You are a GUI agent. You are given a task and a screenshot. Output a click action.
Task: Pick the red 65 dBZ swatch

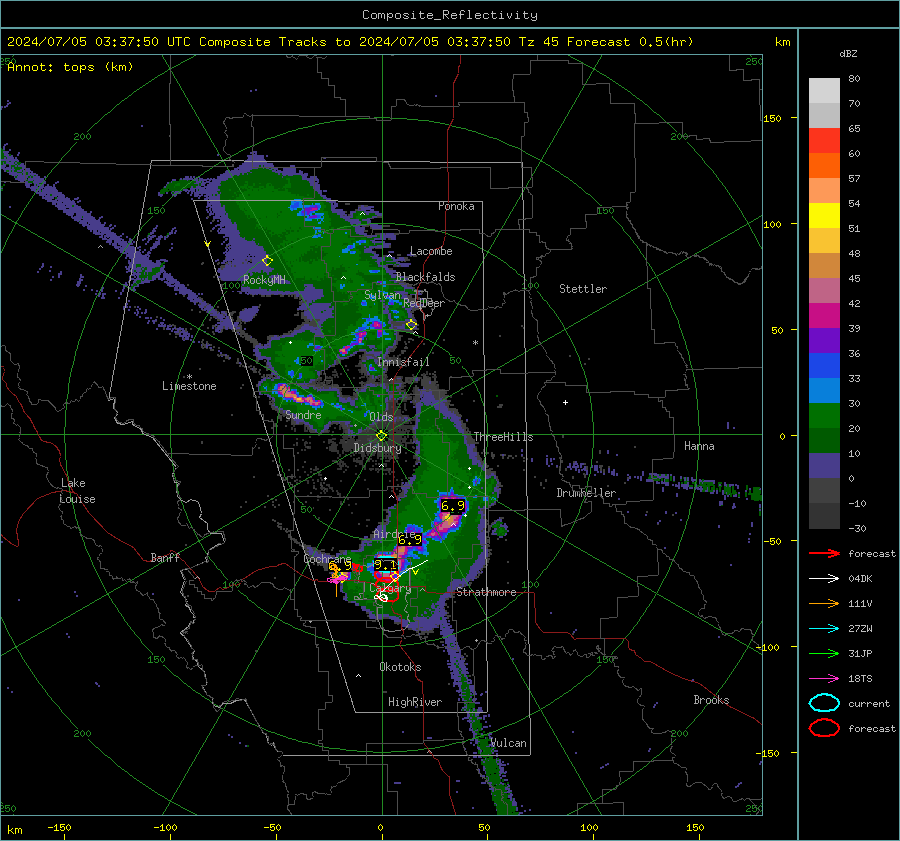pyautogui.click(x=824, y=141)
